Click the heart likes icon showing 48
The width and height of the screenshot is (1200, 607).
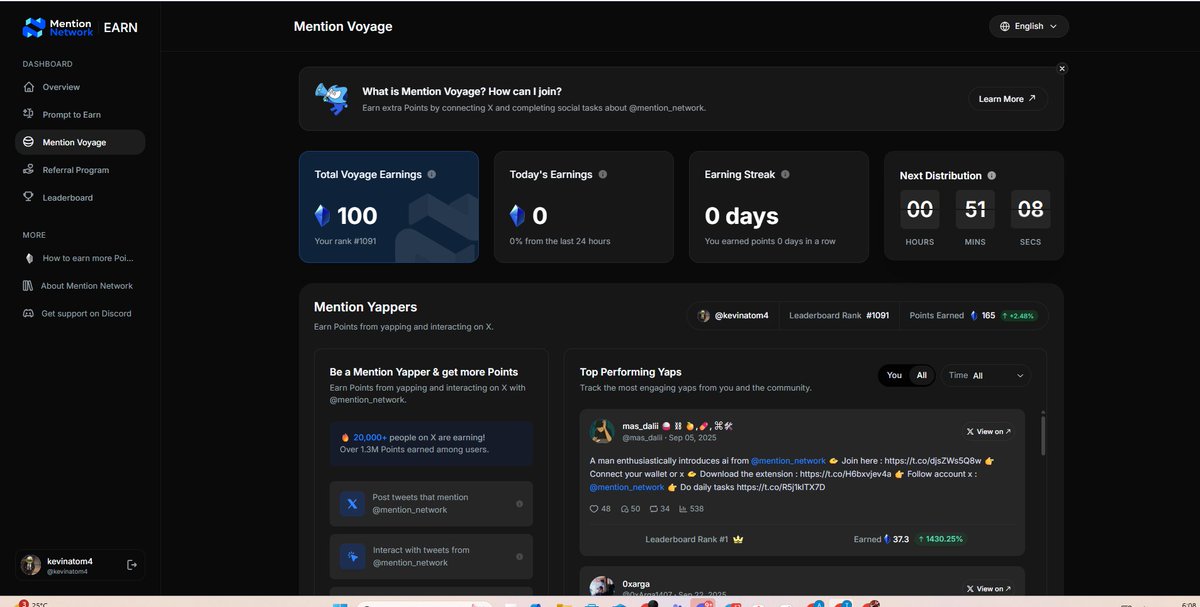(594, 509)
